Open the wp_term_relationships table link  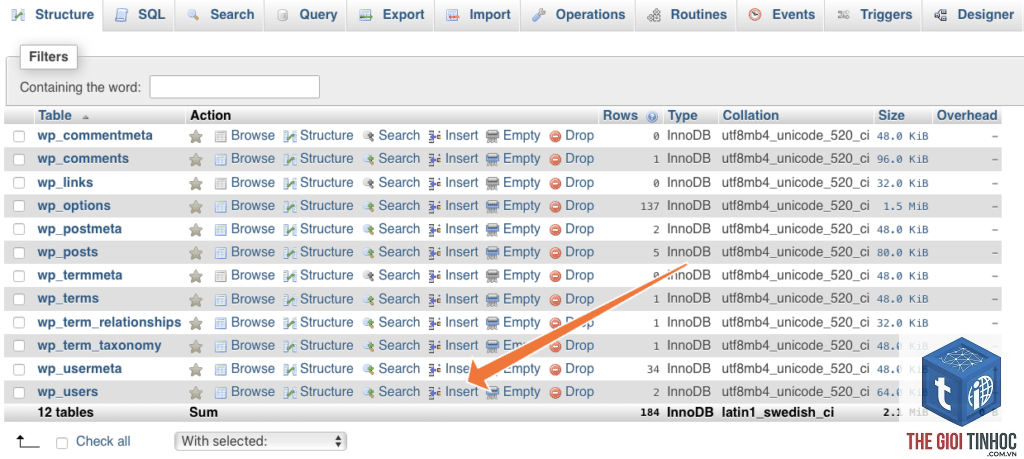(x=109, y=322)
